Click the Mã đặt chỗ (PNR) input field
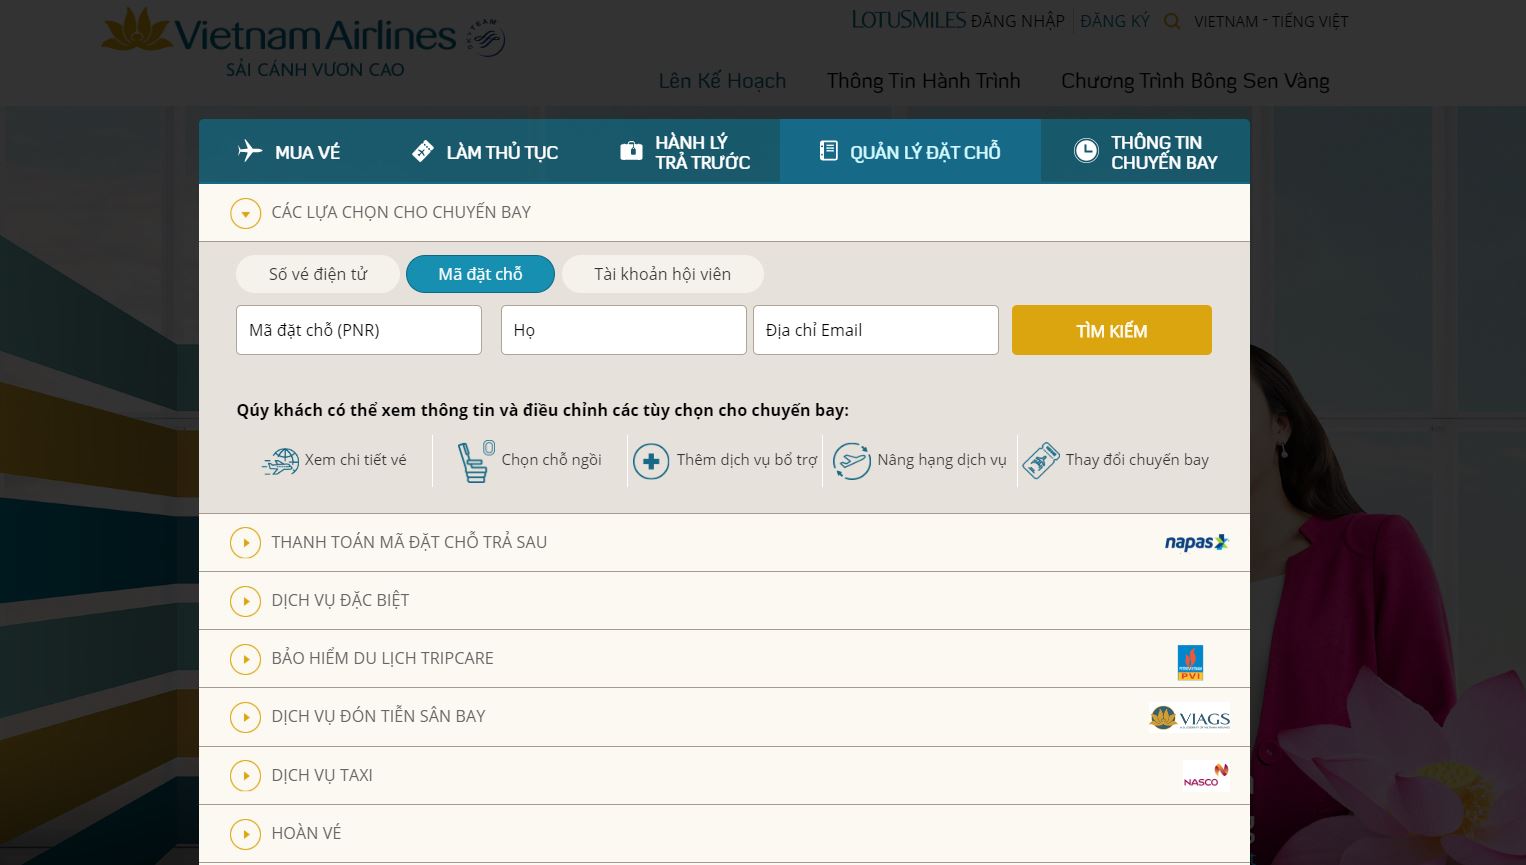The image size is (1526, 865). [358, 329]
